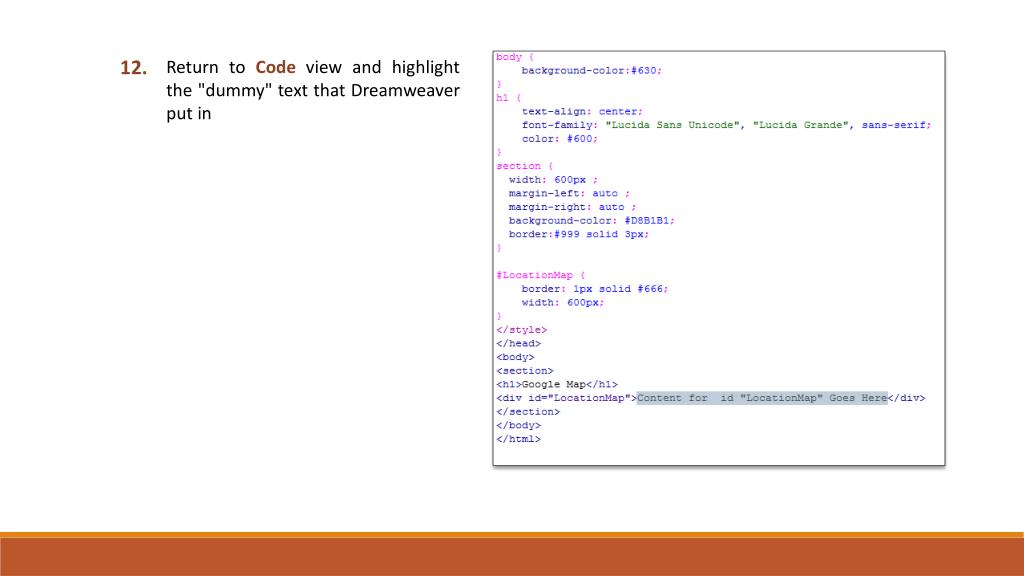Click the "#LocationMap {" selector line
This screenshot has width=1024, height=576.
541,276
